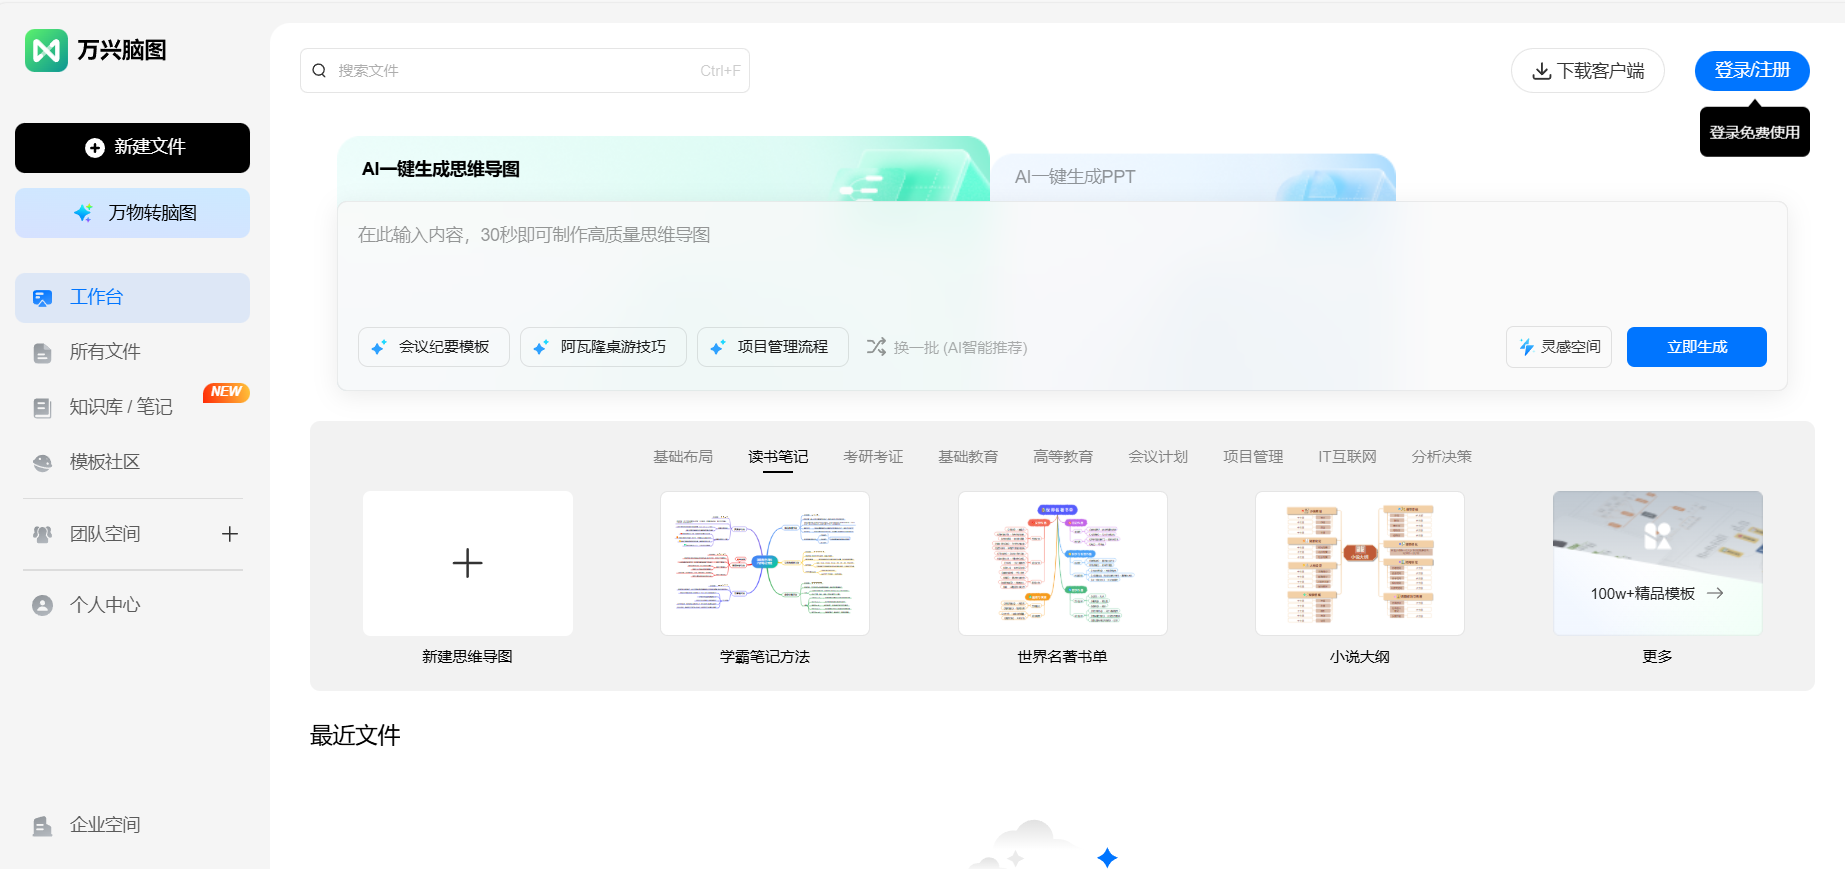Click the shuffle icon for 换一批
Viewport: 1845px width, 869px height.
[x=876, y=347]
